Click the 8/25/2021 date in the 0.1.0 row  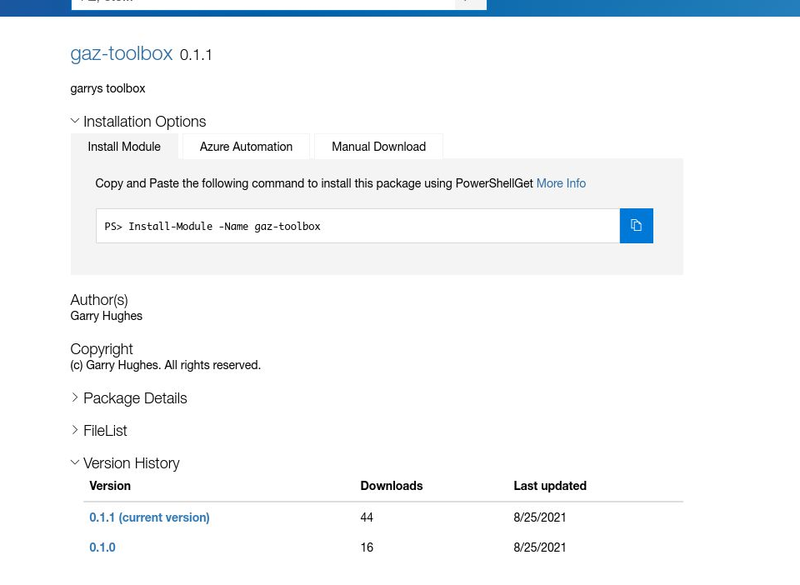tap(540, 547)
